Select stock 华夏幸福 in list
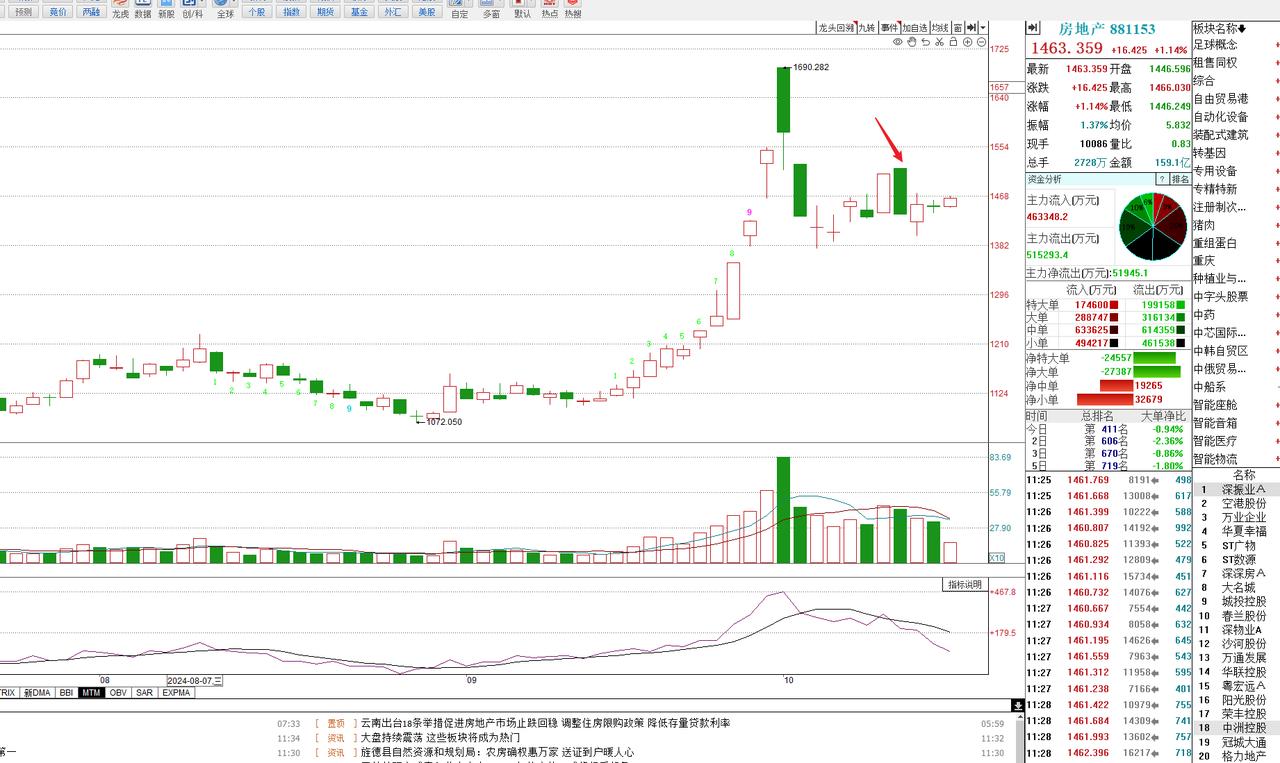The width and height of the screenshot is (1280, 763). pyautogui.click(x=1243, y=532)
